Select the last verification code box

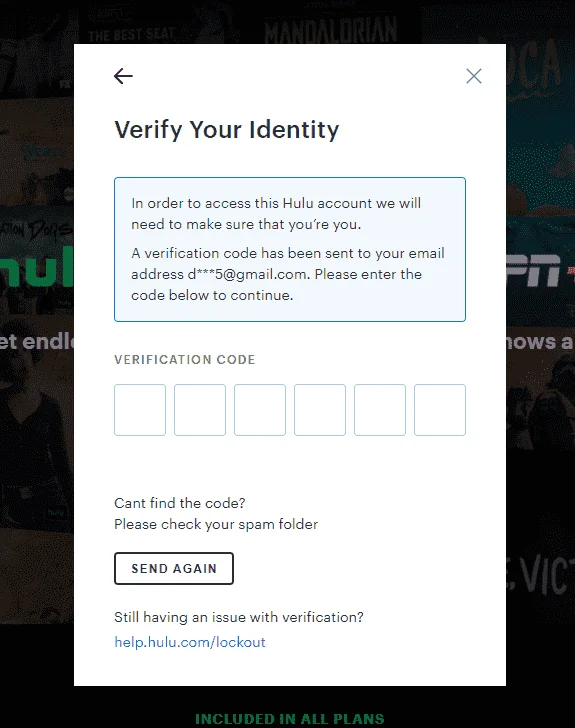click(x=439, y=410)
